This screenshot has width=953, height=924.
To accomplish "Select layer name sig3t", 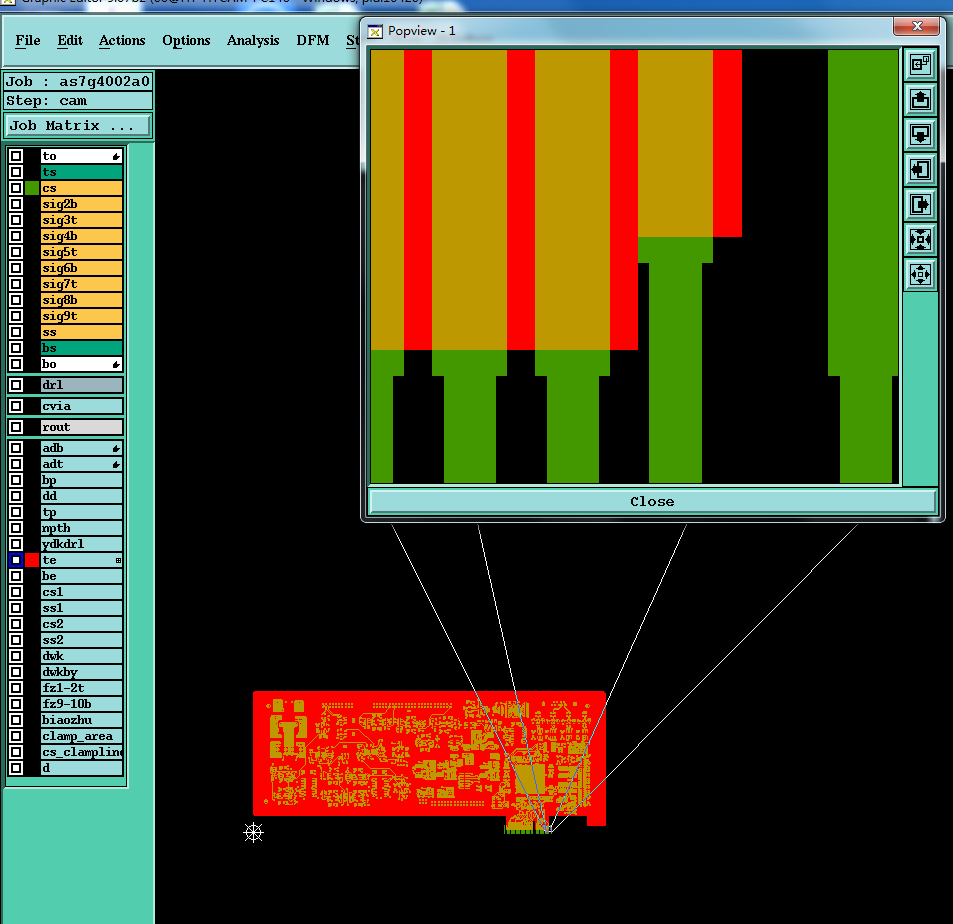I will pos(81,220).
